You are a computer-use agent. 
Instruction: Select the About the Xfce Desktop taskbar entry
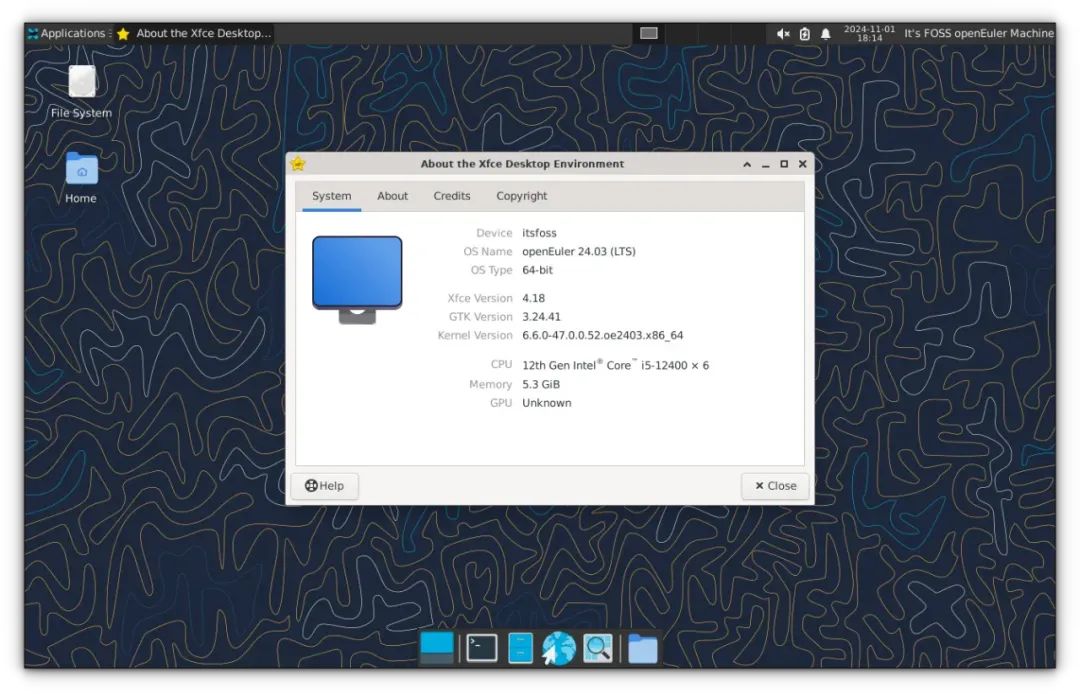coord(194,33)
